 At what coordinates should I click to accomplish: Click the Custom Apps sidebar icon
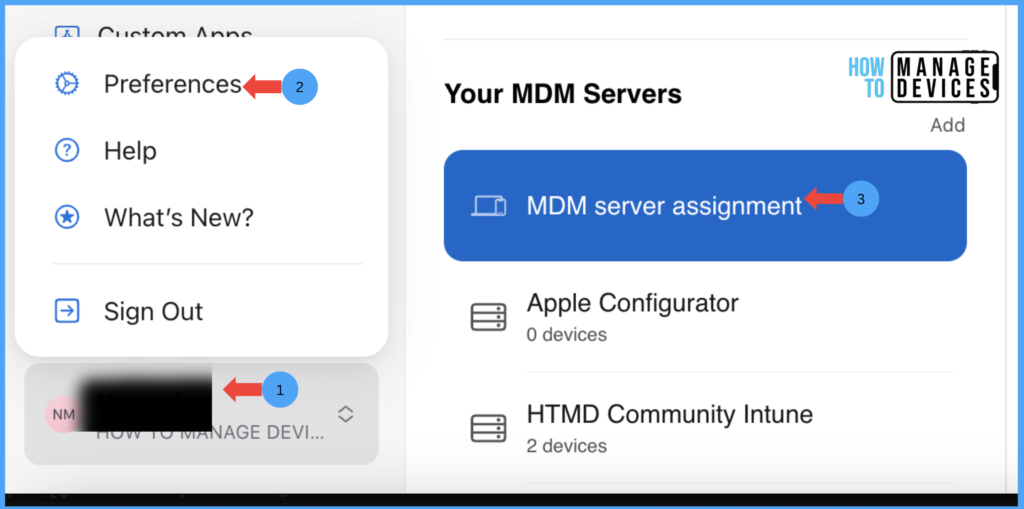click(x=67, y=31)
